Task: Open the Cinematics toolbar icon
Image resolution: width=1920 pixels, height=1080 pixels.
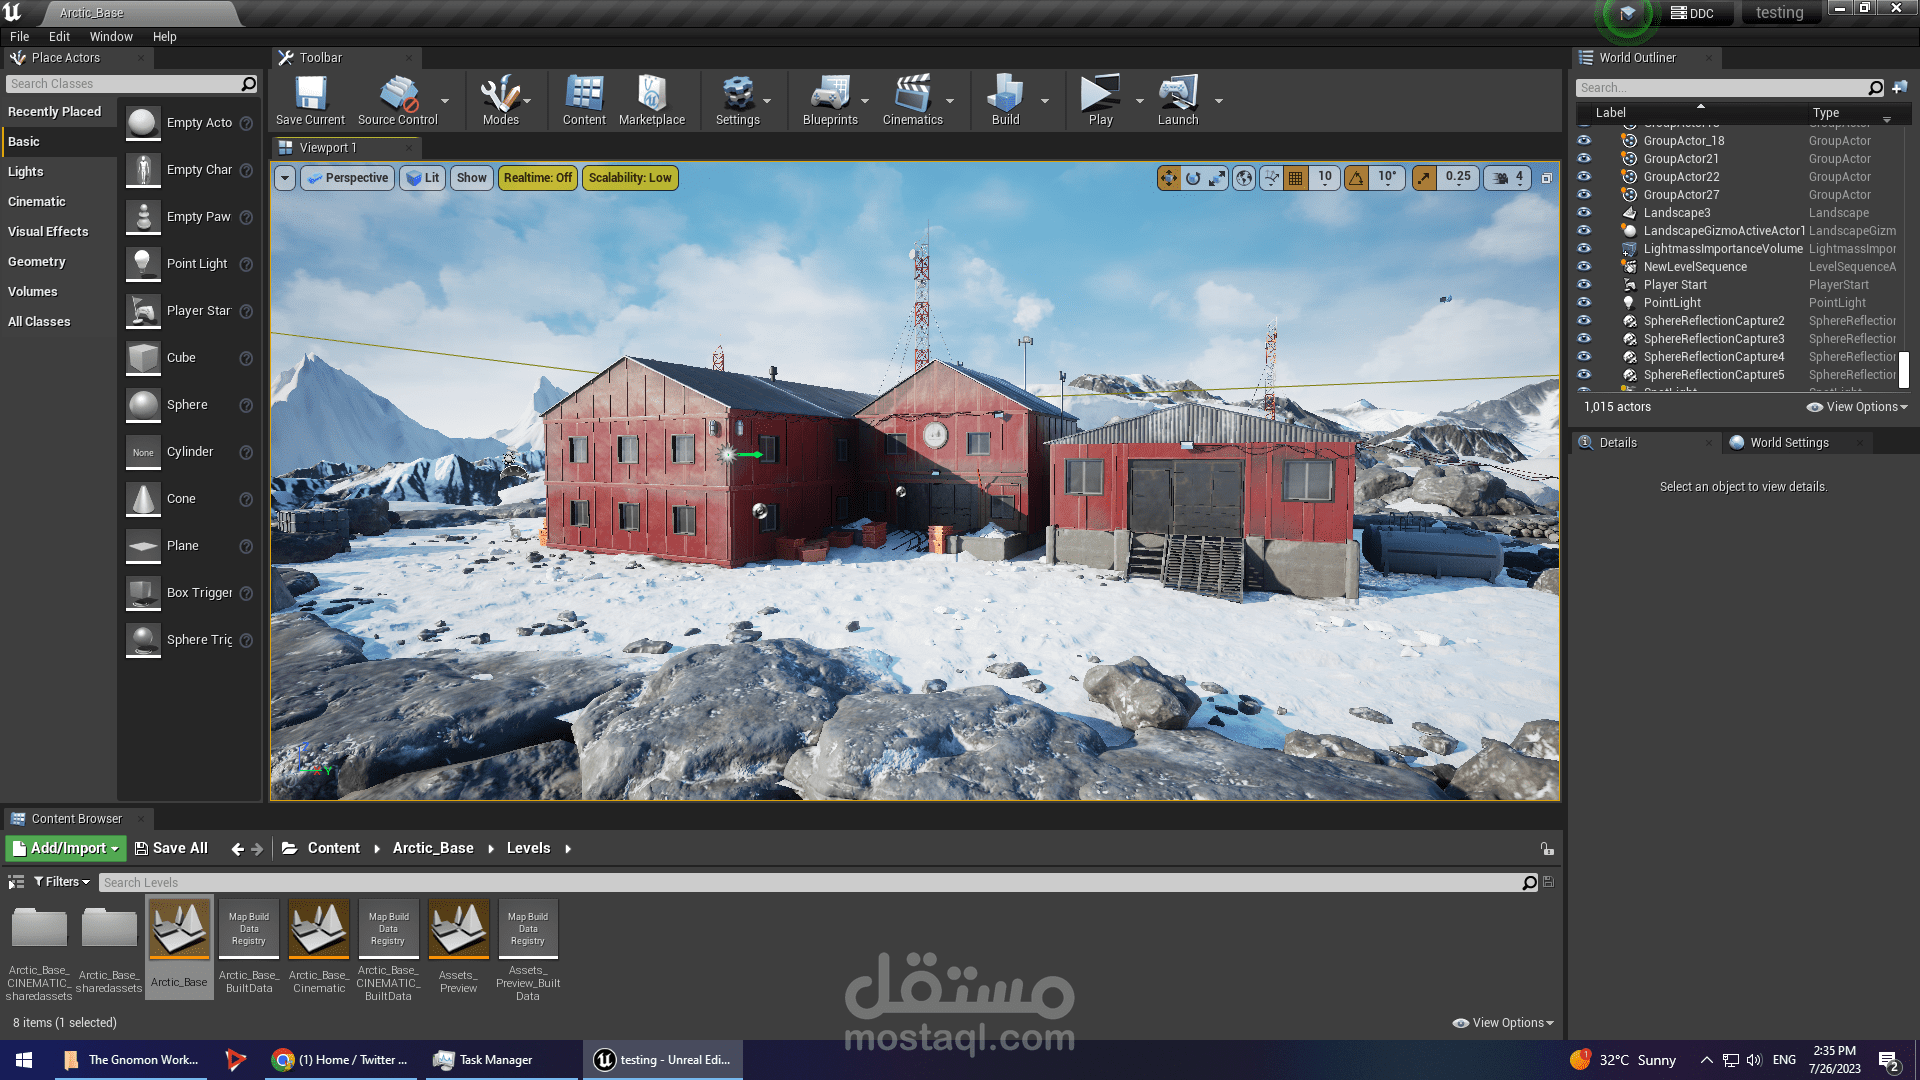Action: tap(912, 99)
